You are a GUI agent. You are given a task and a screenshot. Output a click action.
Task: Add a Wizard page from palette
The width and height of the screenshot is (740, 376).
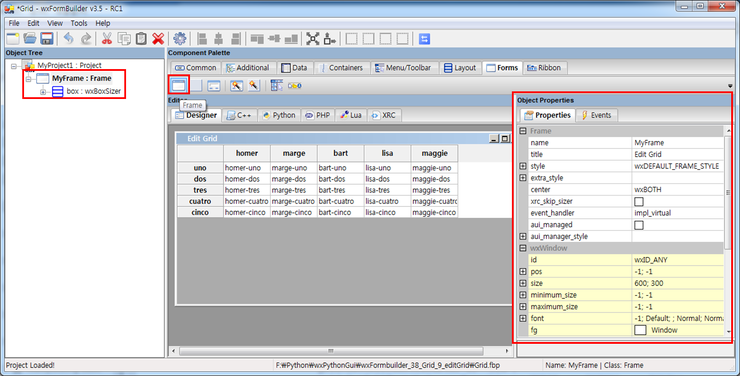(254, 85)
